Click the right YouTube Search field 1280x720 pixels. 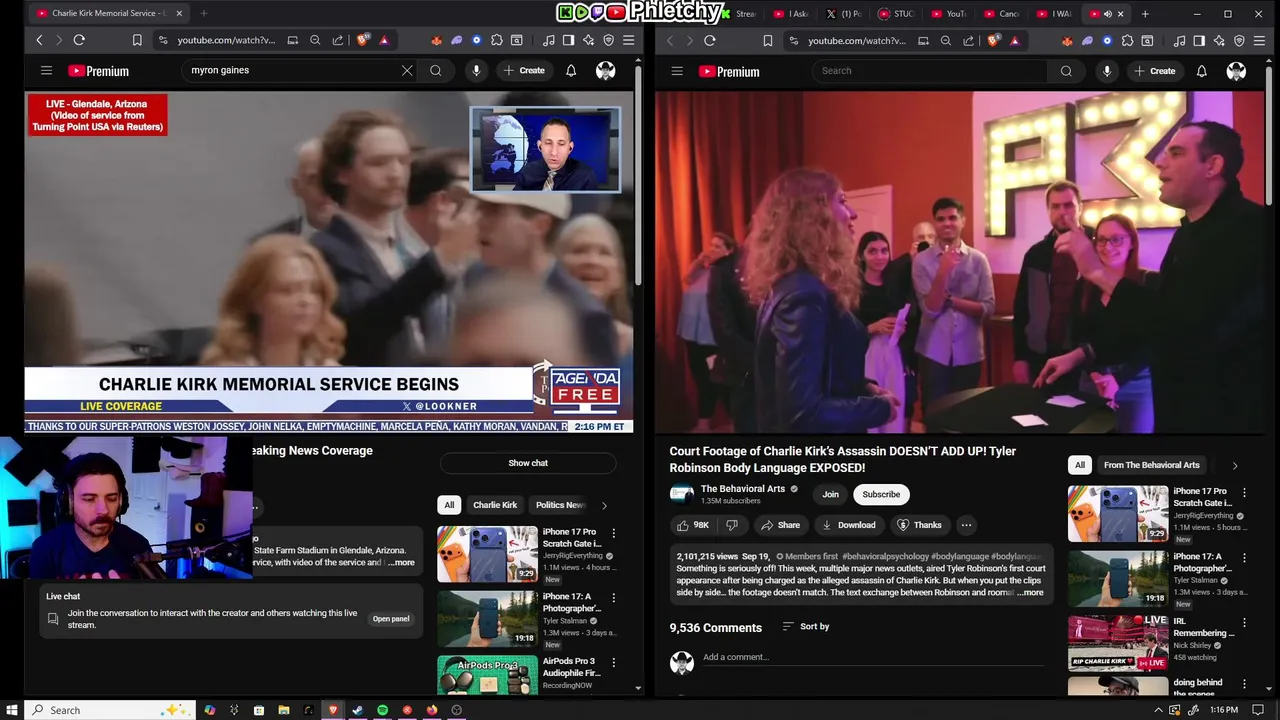click(x=930, y=71)
